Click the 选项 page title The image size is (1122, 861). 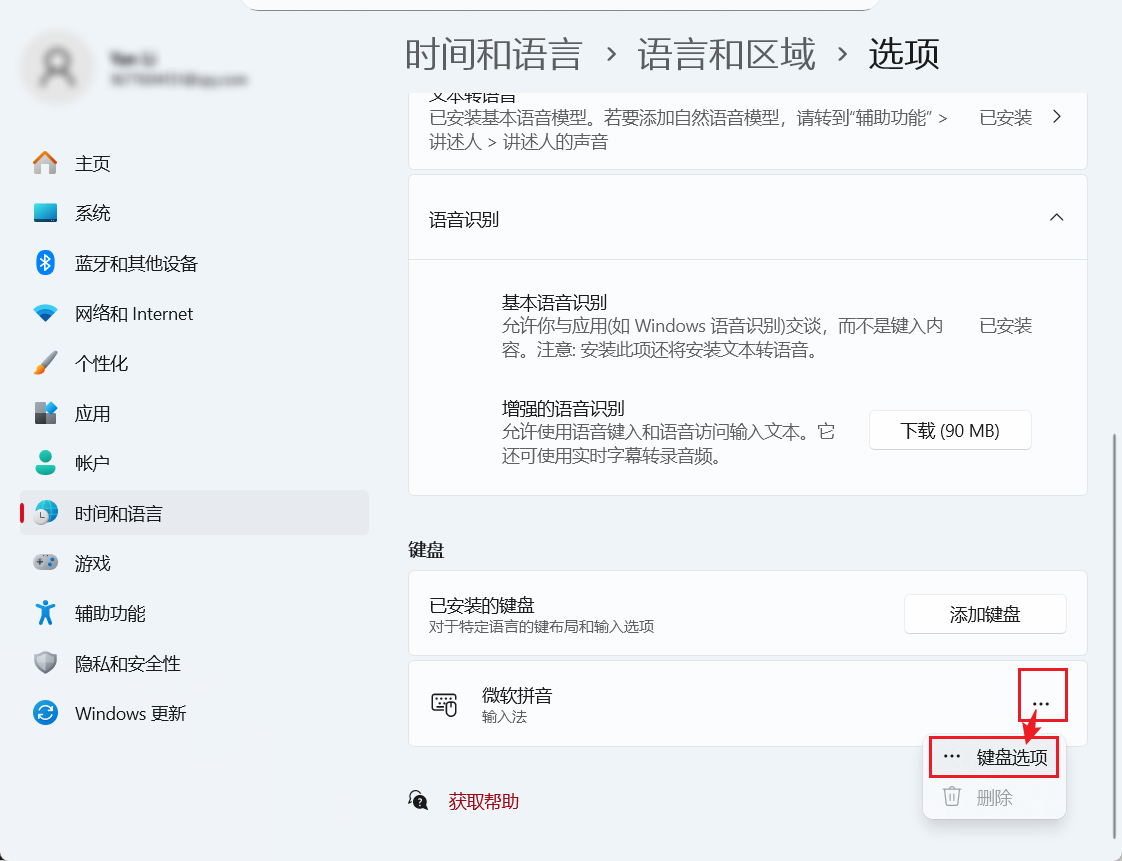click(903, 54)
